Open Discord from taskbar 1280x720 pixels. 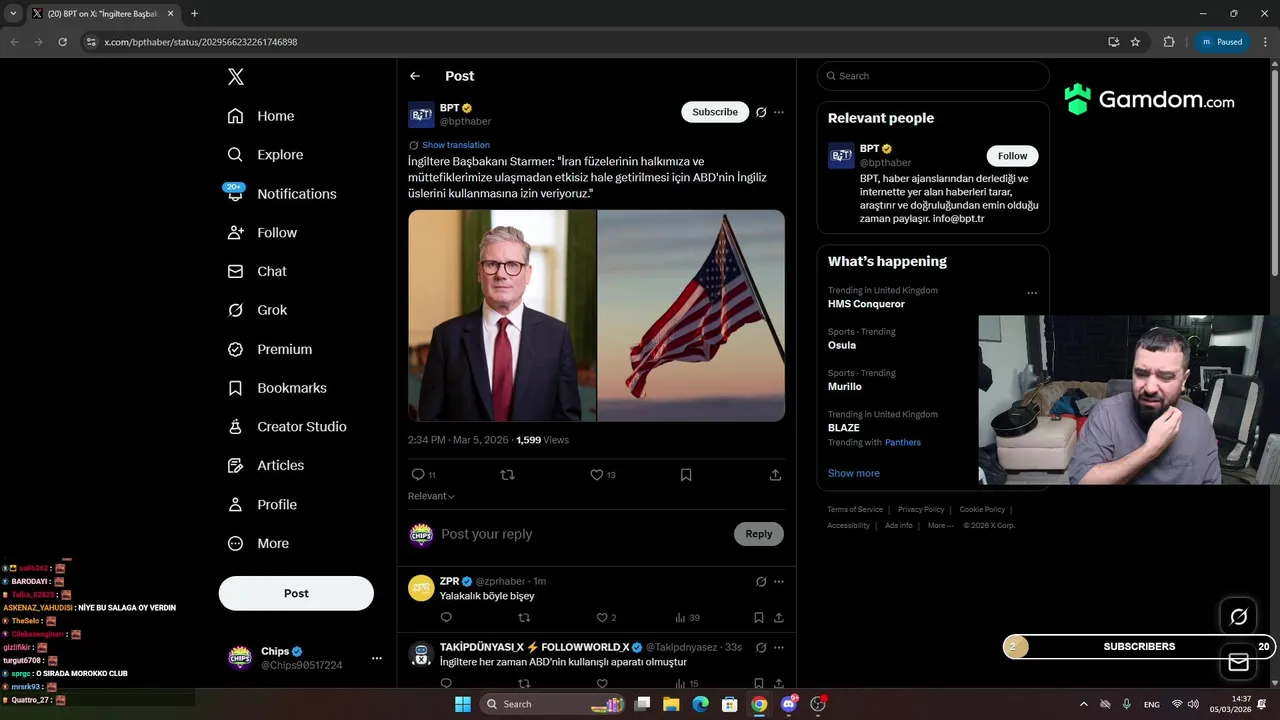pos(789,704)
